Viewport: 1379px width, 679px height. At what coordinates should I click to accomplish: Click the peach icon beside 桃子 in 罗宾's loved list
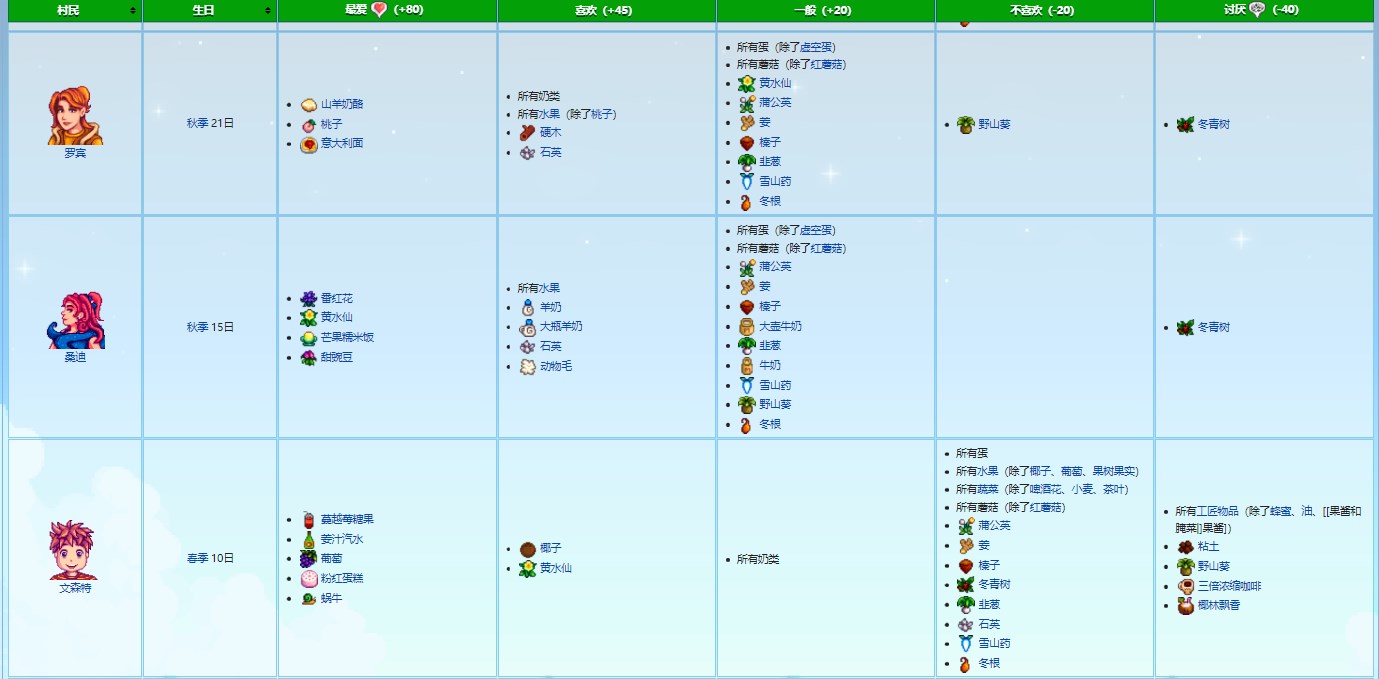(x=308, y=124)
